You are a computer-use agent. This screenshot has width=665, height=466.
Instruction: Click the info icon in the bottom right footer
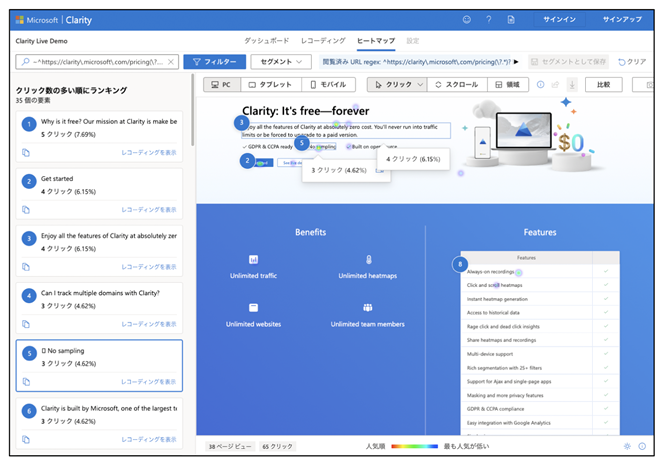click(x=642, y=446)
